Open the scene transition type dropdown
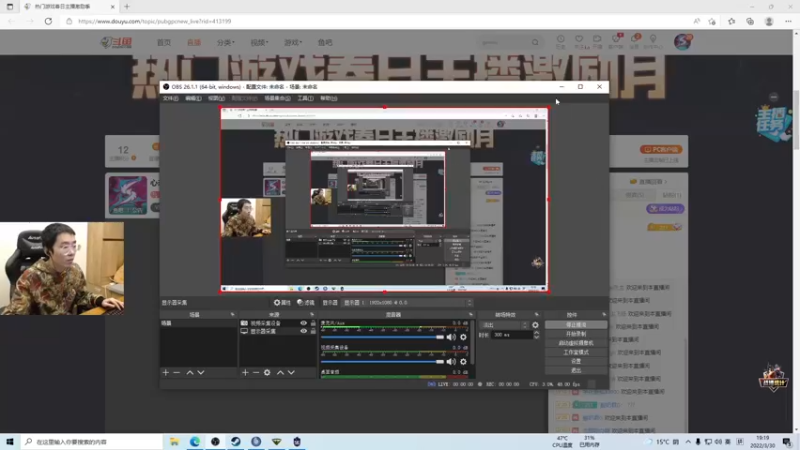Viewport: 800px width, 450px height. point(505,325)
